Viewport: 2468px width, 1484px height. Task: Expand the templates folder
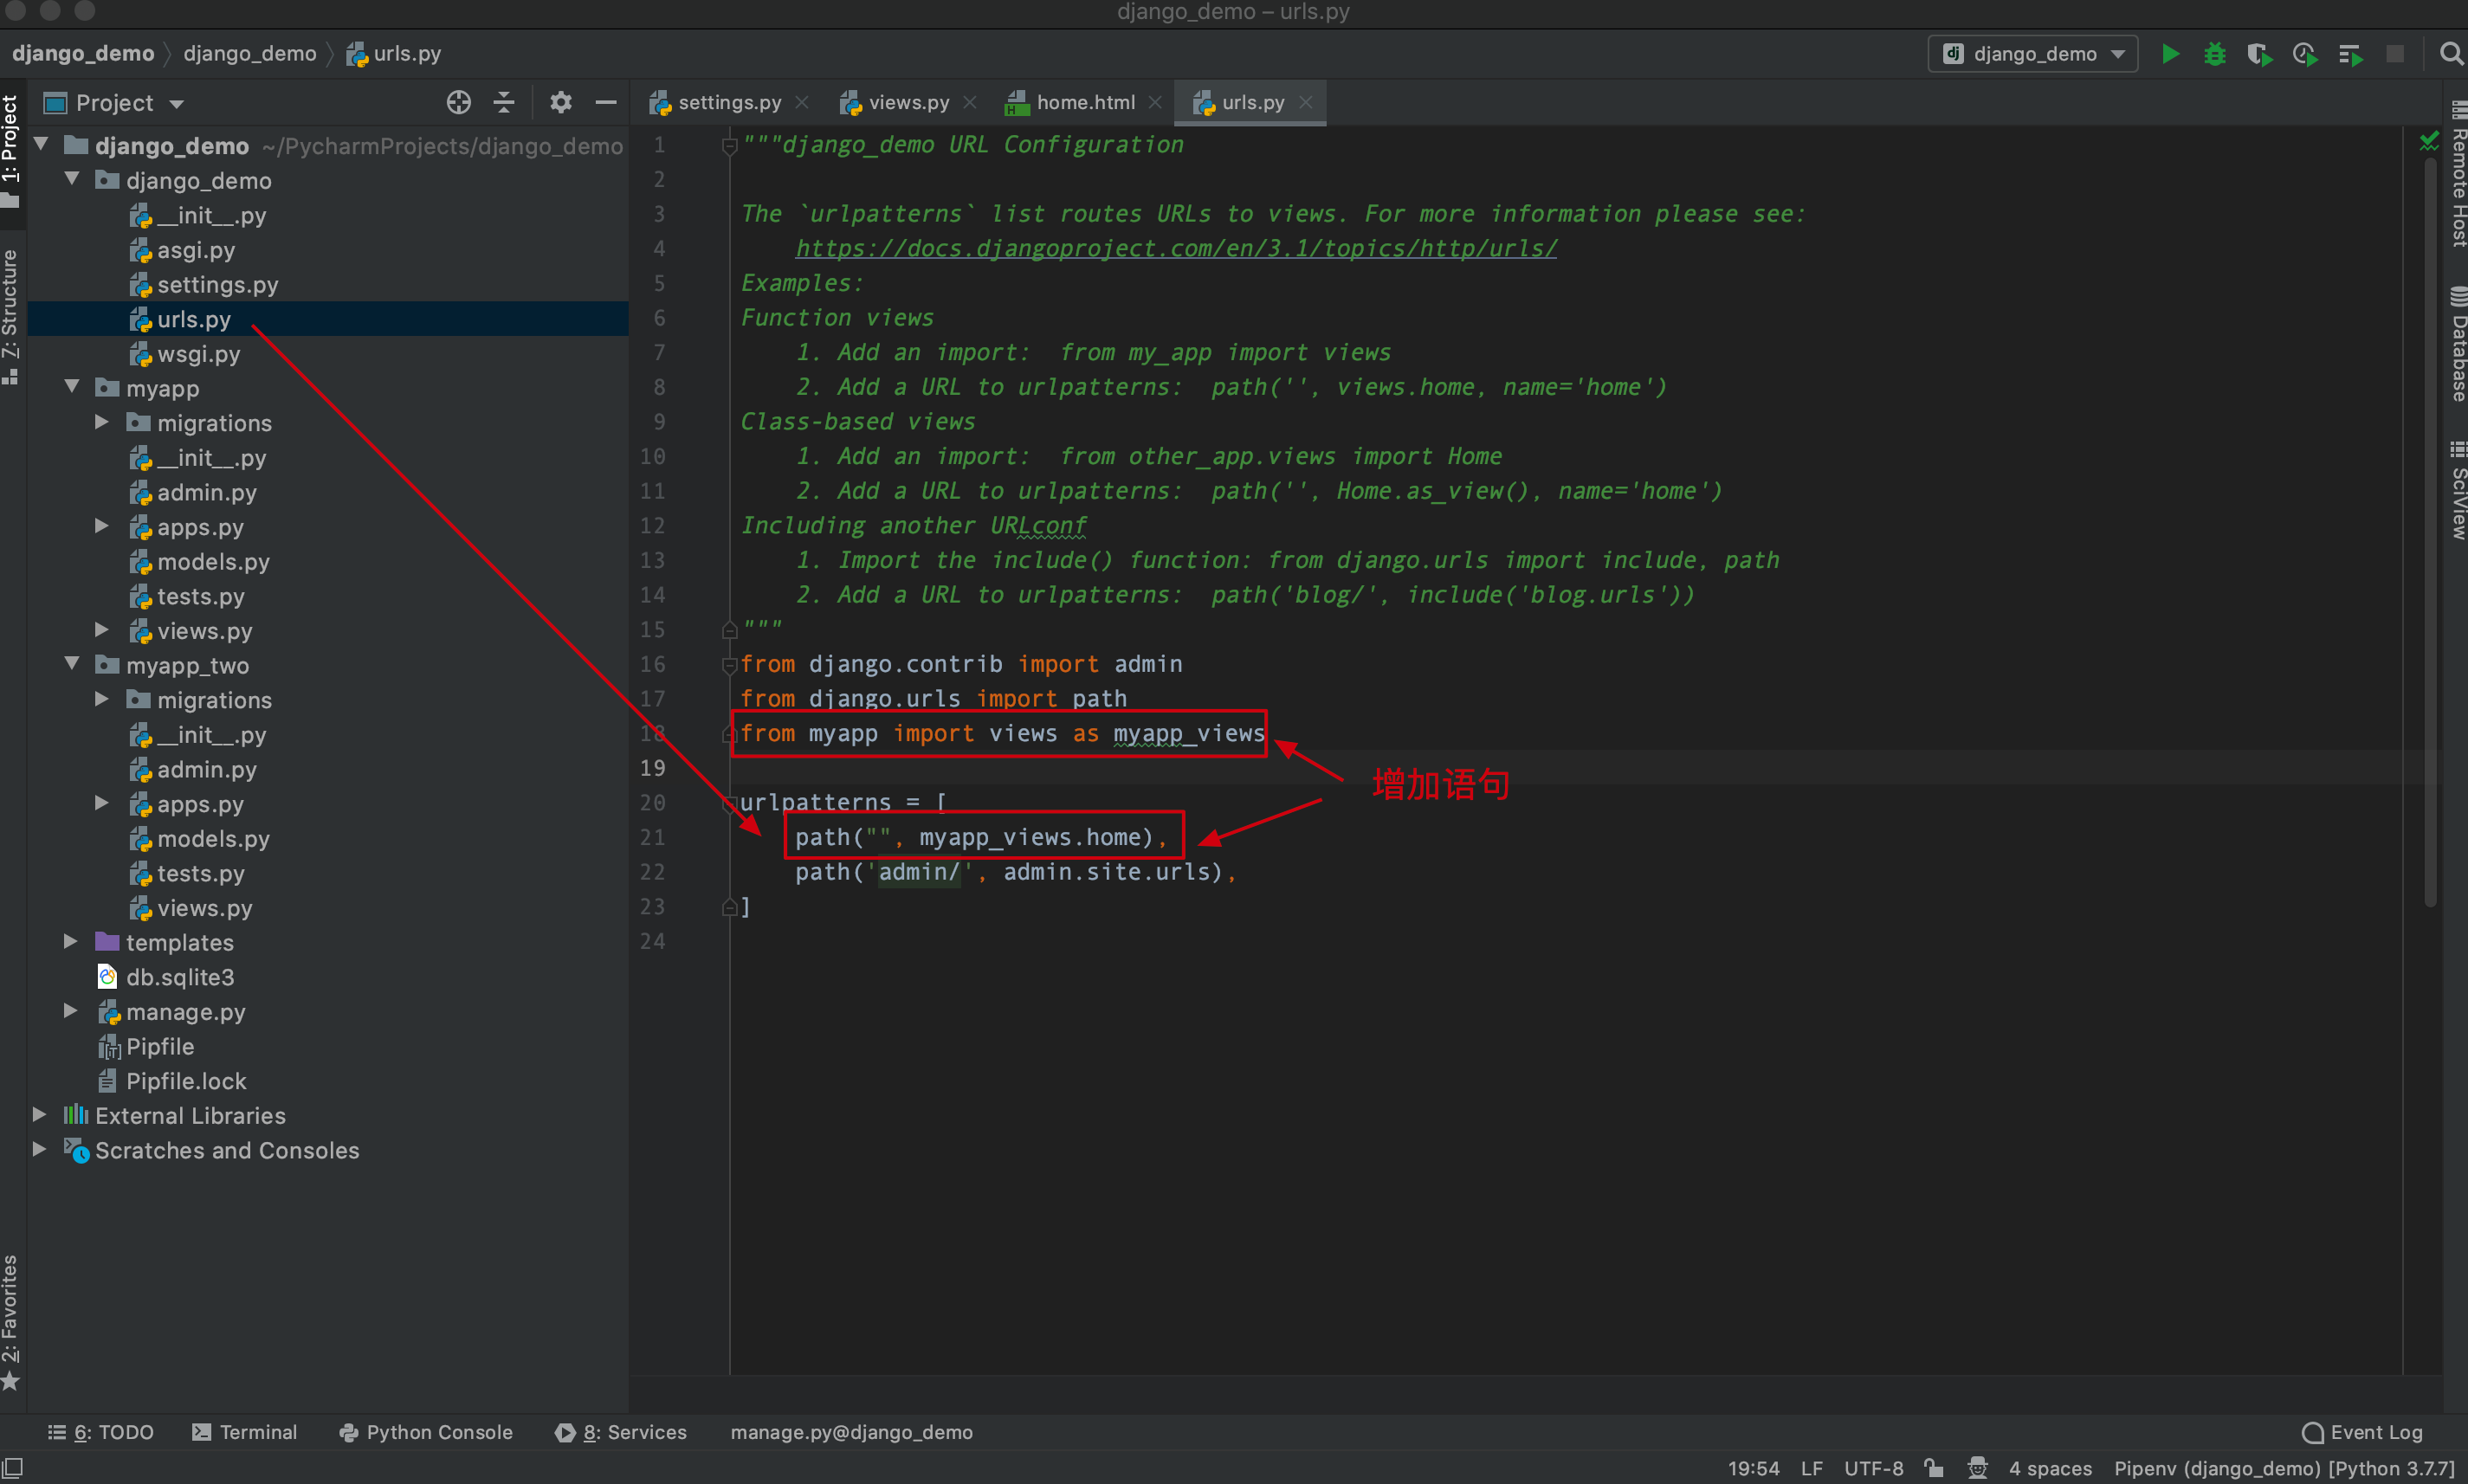[71, 942]
